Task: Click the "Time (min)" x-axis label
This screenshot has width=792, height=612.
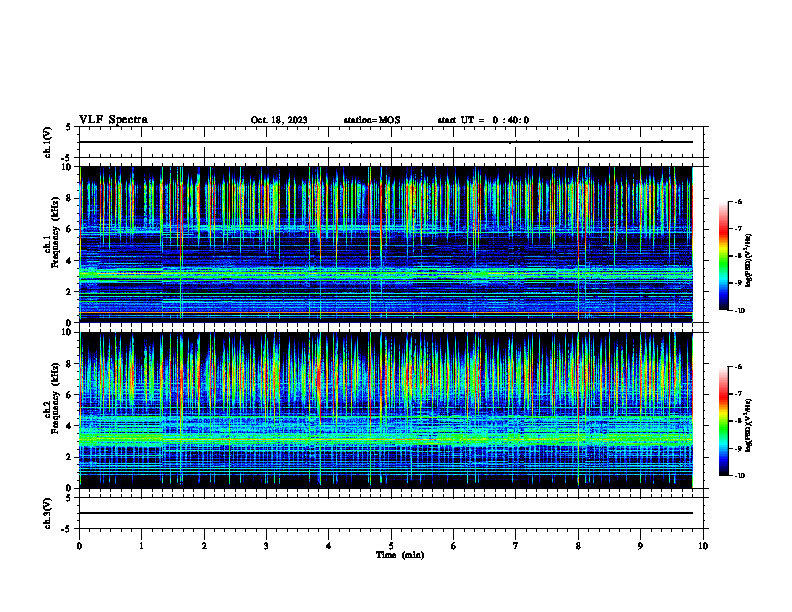Action: tap(400, 555)
